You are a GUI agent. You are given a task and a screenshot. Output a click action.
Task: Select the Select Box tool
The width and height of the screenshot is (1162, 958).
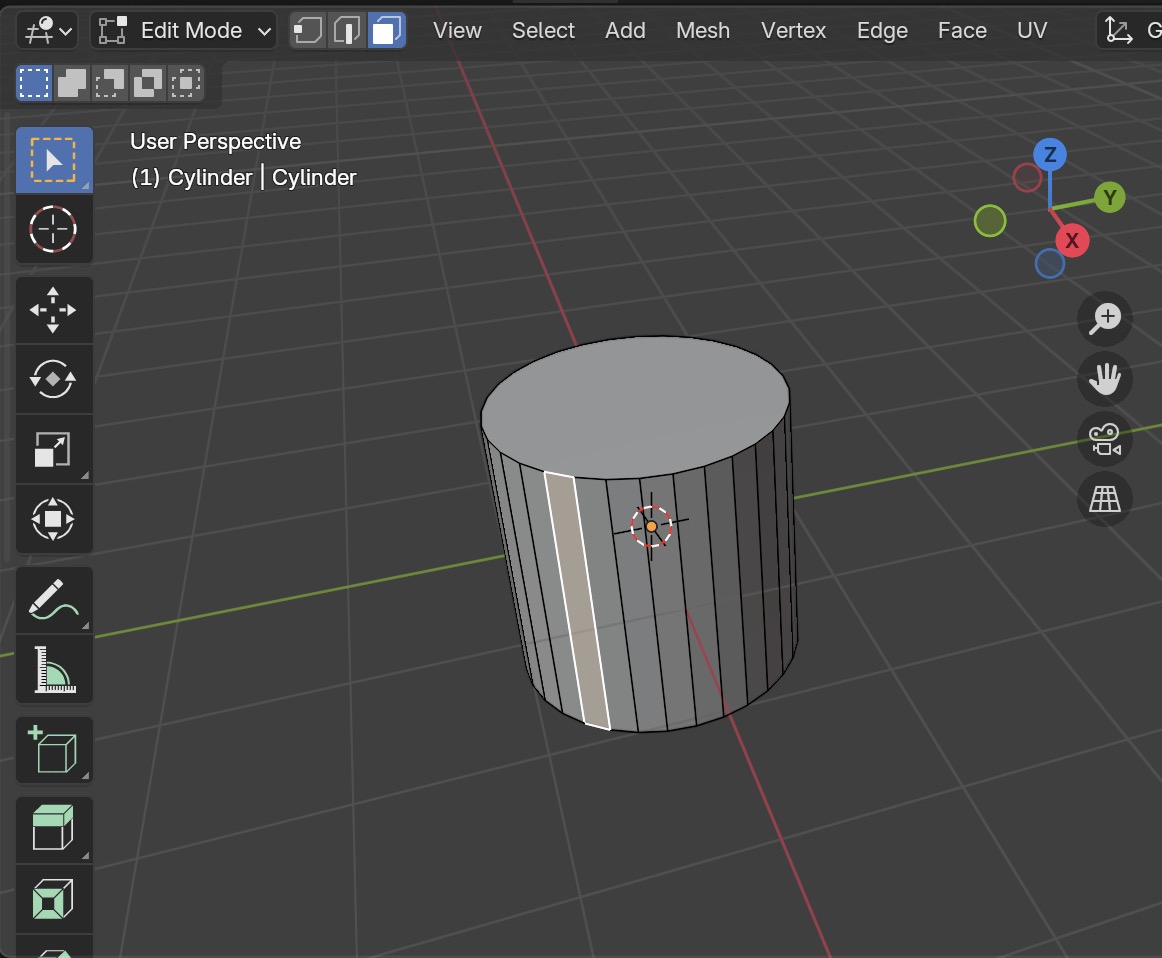(x=54, y=160)
